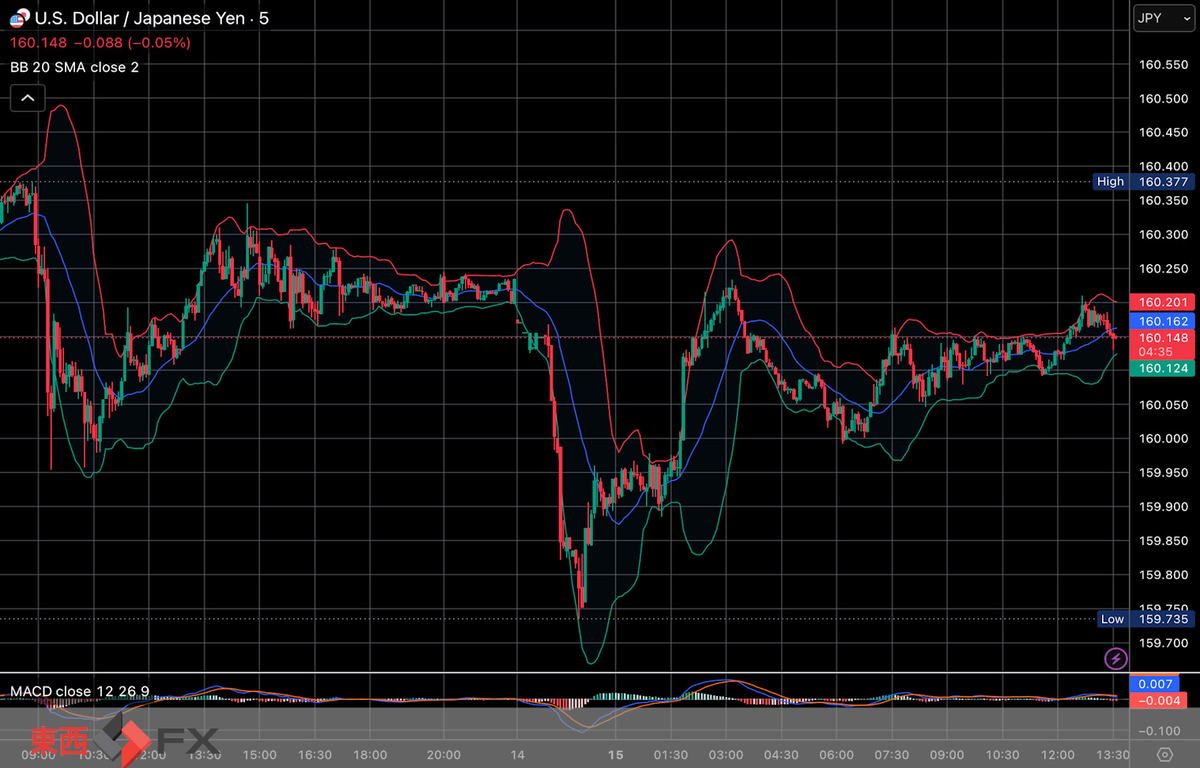Collapse the indicator legend chevron button
The height and width of the screenshot is (768, 1200).
[x=27, y=98]
